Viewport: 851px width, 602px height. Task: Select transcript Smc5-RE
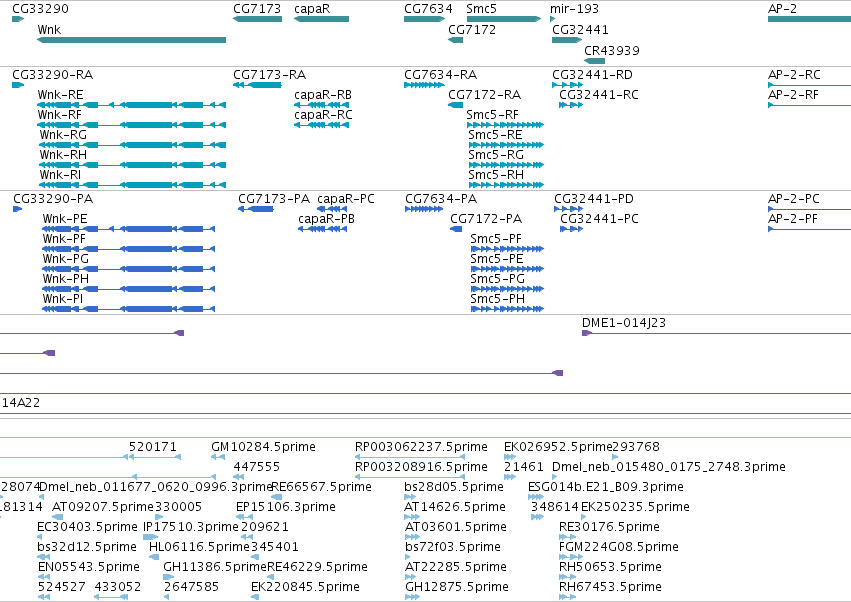[x=506, y=145]
